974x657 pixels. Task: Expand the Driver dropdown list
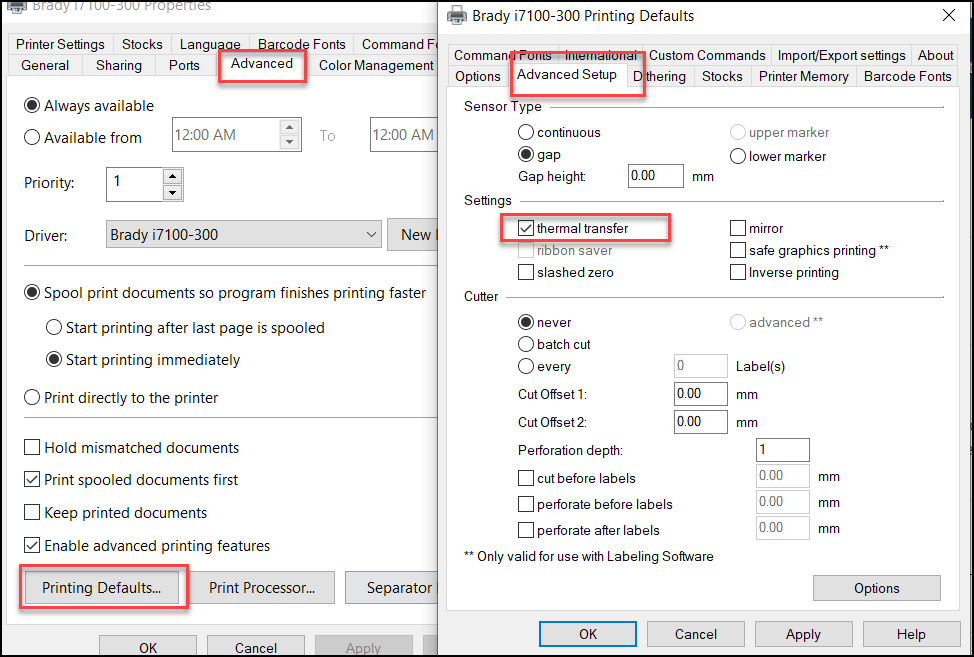(371, 235)
